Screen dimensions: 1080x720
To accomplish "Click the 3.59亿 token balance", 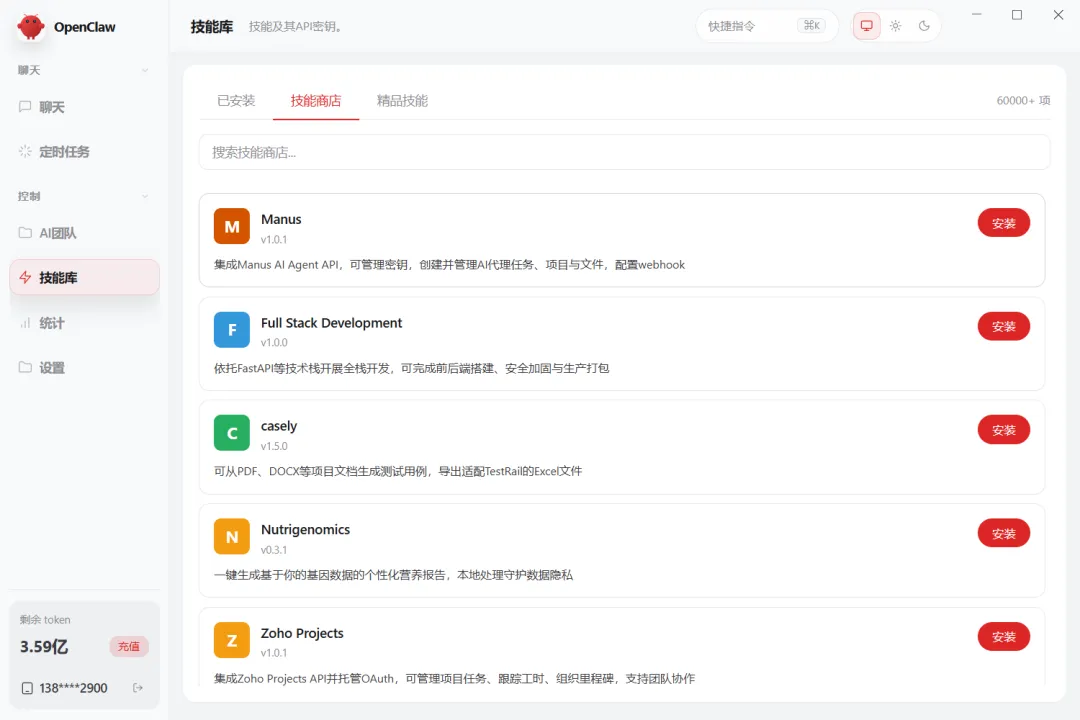I will (44, 646).
